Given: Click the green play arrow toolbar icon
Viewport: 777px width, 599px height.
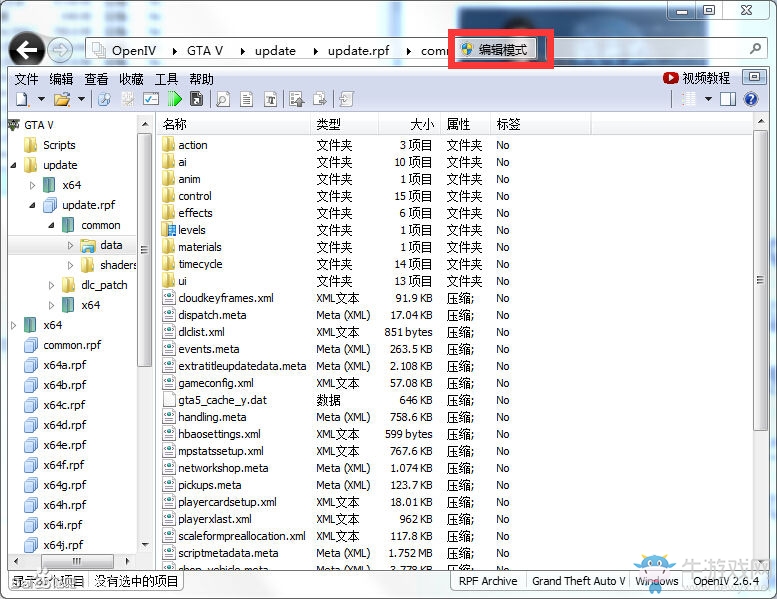Looking at the screenshot, I should point(176,99).
